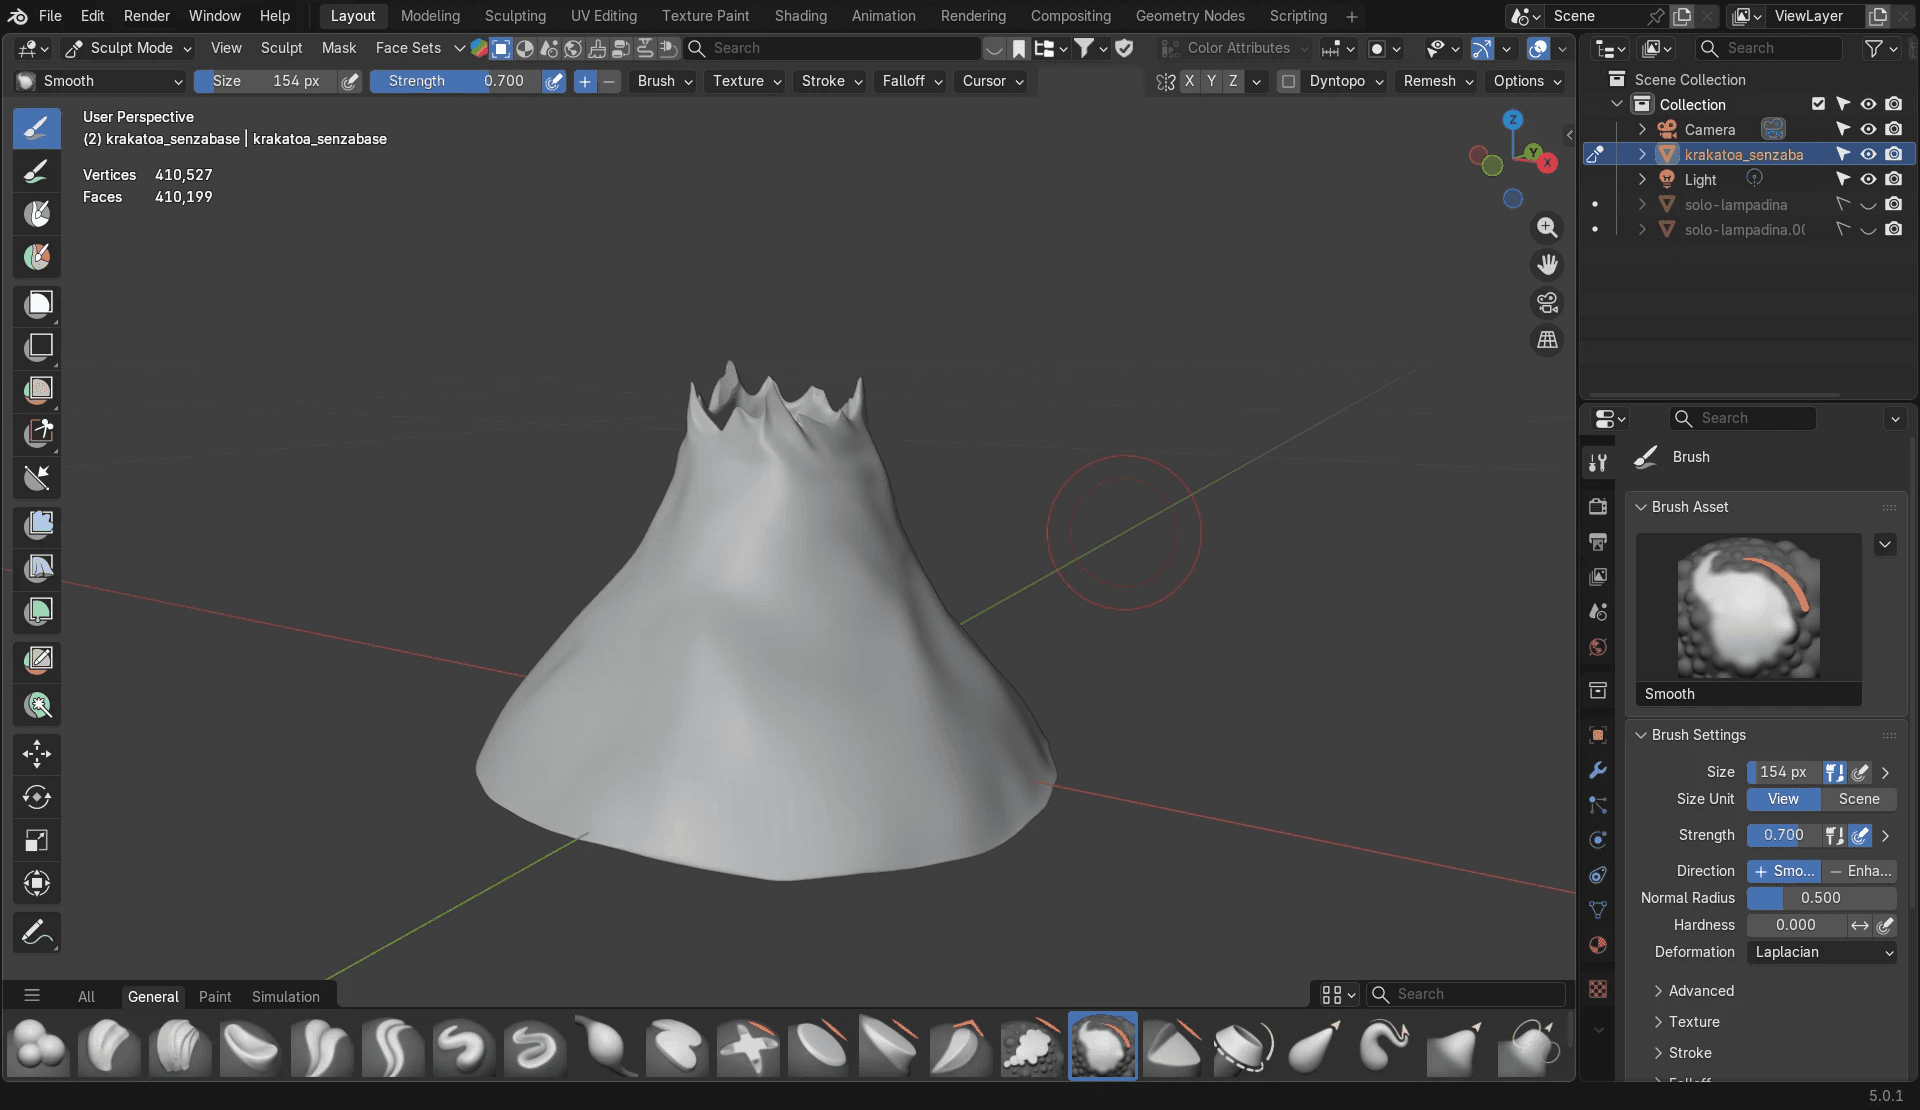Open the Deformation Laplacian dropdown
Image resolution: width=1920 pixels, height=1110 pixels.
pos(1822,952)
